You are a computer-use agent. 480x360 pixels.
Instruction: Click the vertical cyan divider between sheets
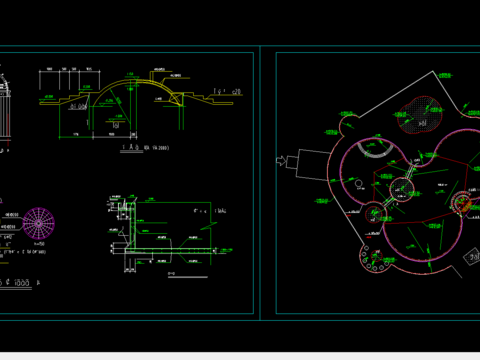point(260,183)
